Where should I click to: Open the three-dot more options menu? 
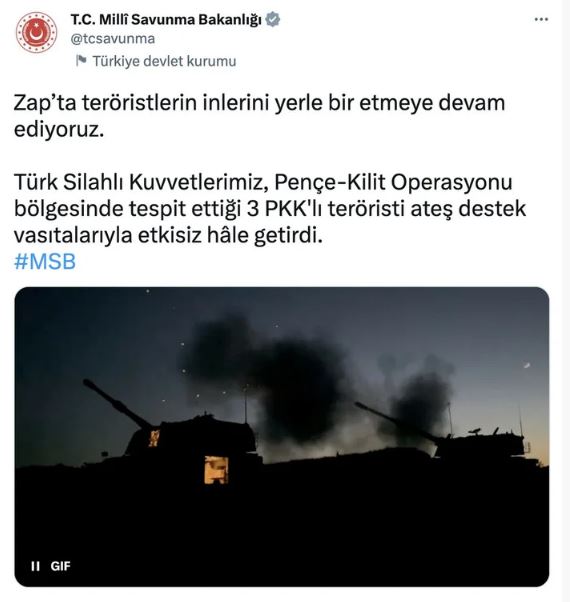541,19
